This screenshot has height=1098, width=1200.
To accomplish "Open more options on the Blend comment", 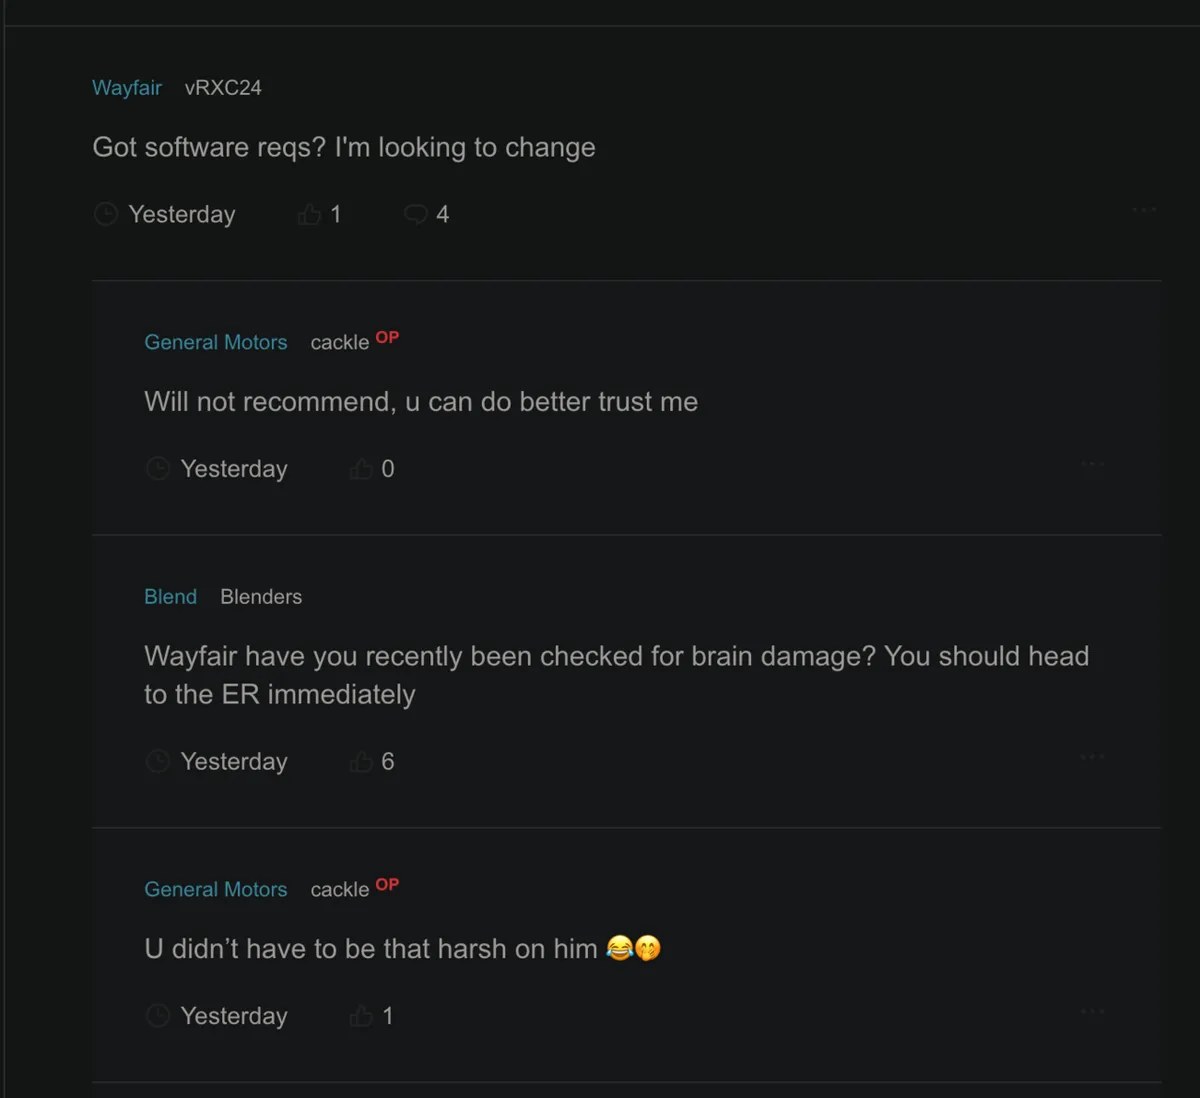I will pyautogui.click(x=1092, y=757).
